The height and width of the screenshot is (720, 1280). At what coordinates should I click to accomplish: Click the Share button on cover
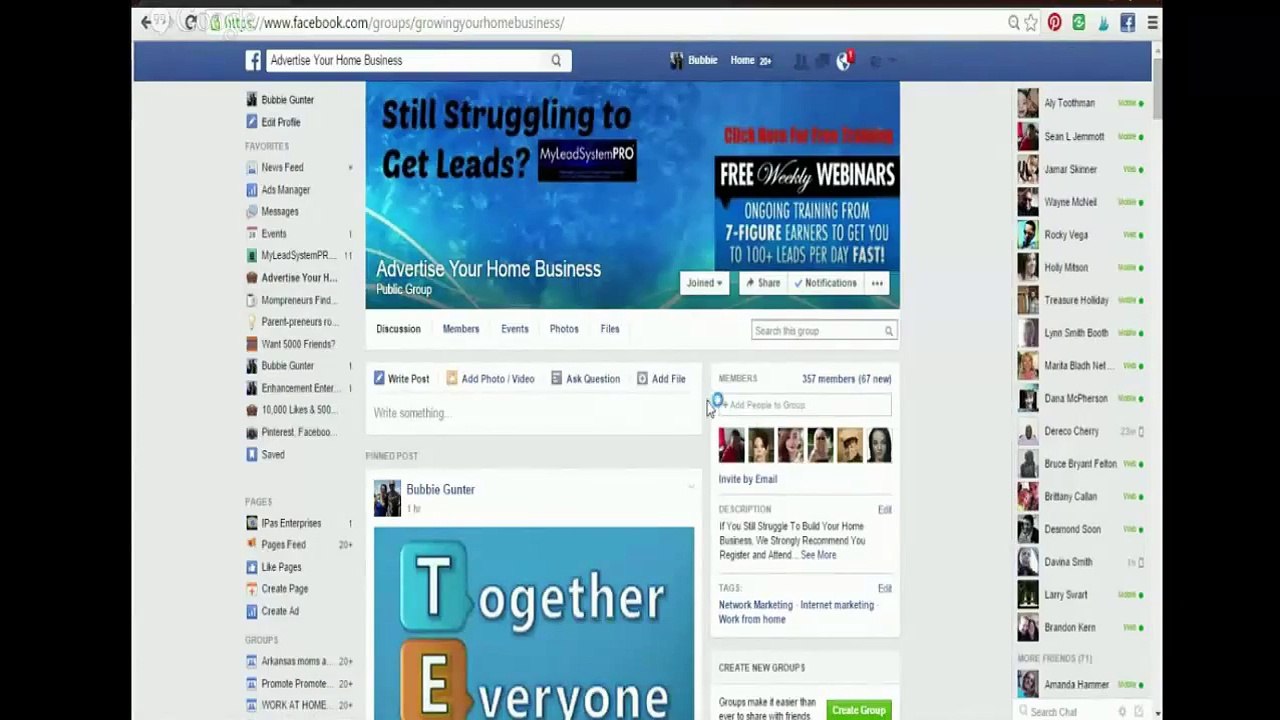pyautogui.click(x=763, y=283)
